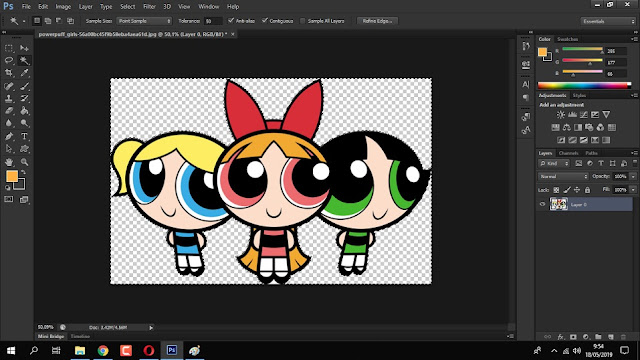Select the Paint Bucket tool
The height and width of the screenshot is (360, 640).
(x=24, y=111)
